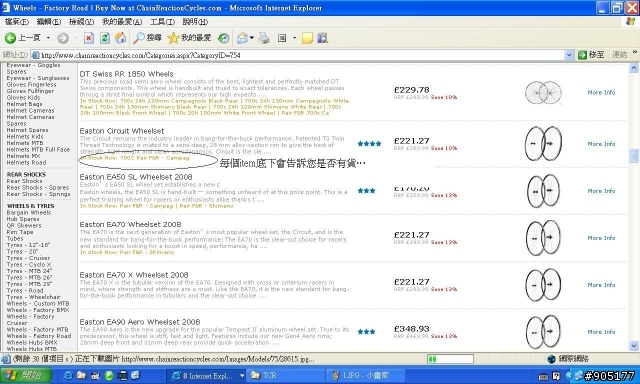Open the Edit button dropdown arrow
Screen dimensions: 640x384
(294, 38)
